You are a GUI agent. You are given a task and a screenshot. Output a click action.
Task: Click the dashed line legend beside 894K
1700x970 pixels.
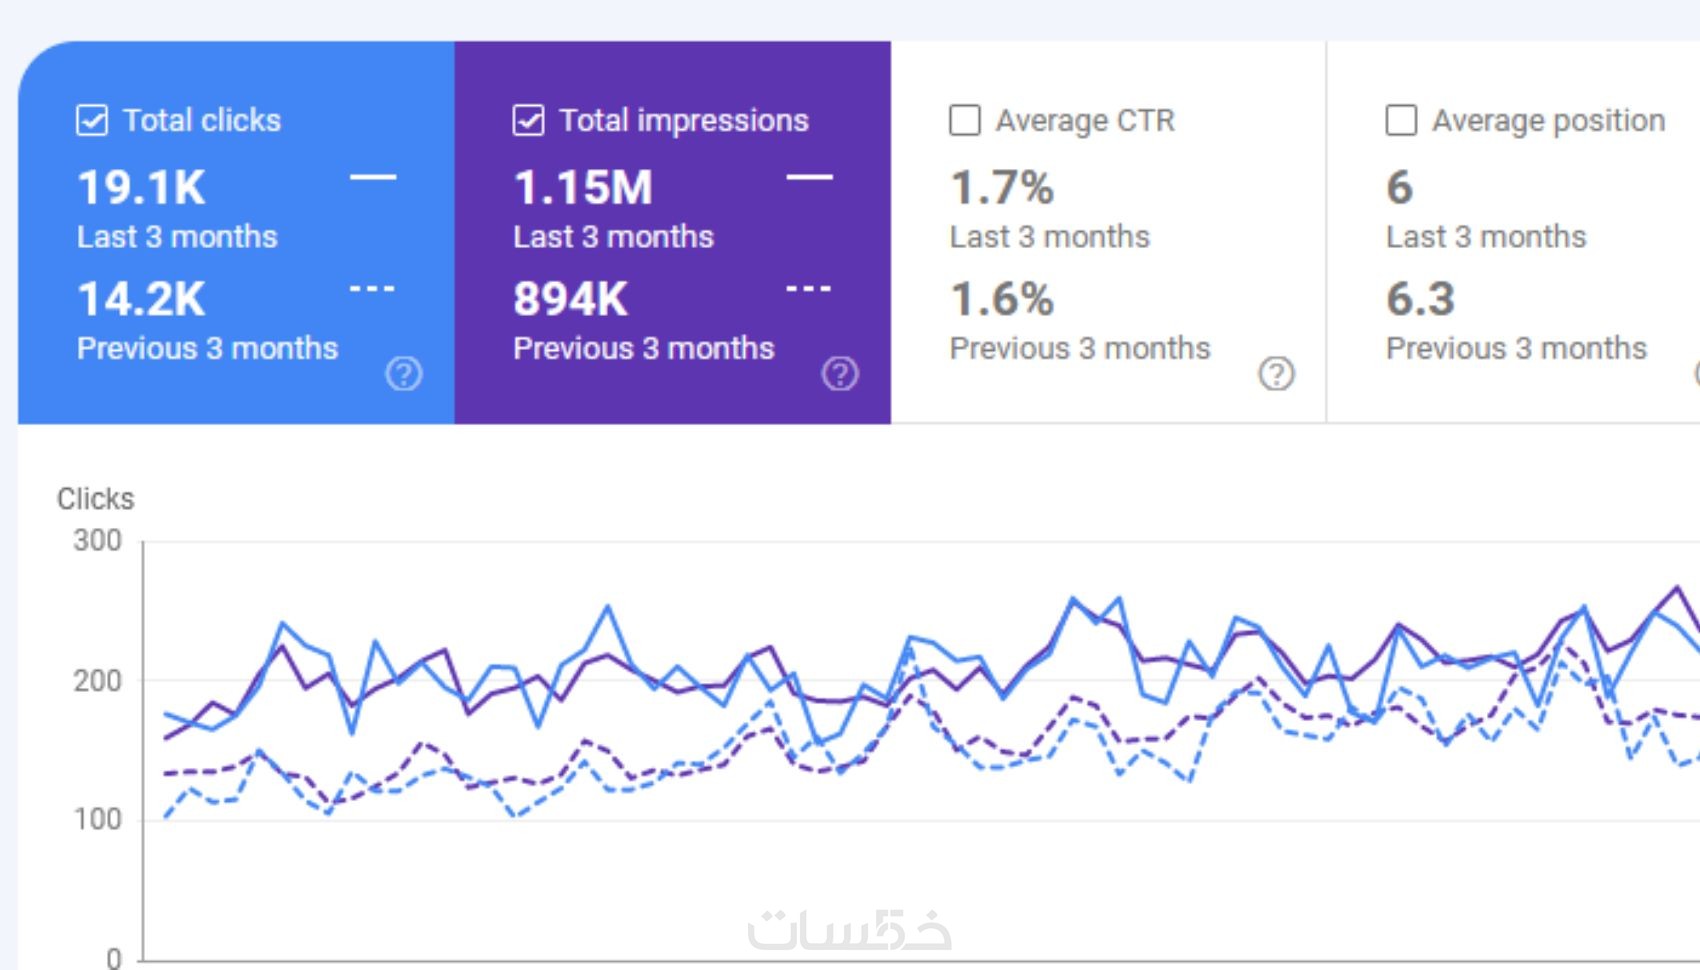[809, 289]
